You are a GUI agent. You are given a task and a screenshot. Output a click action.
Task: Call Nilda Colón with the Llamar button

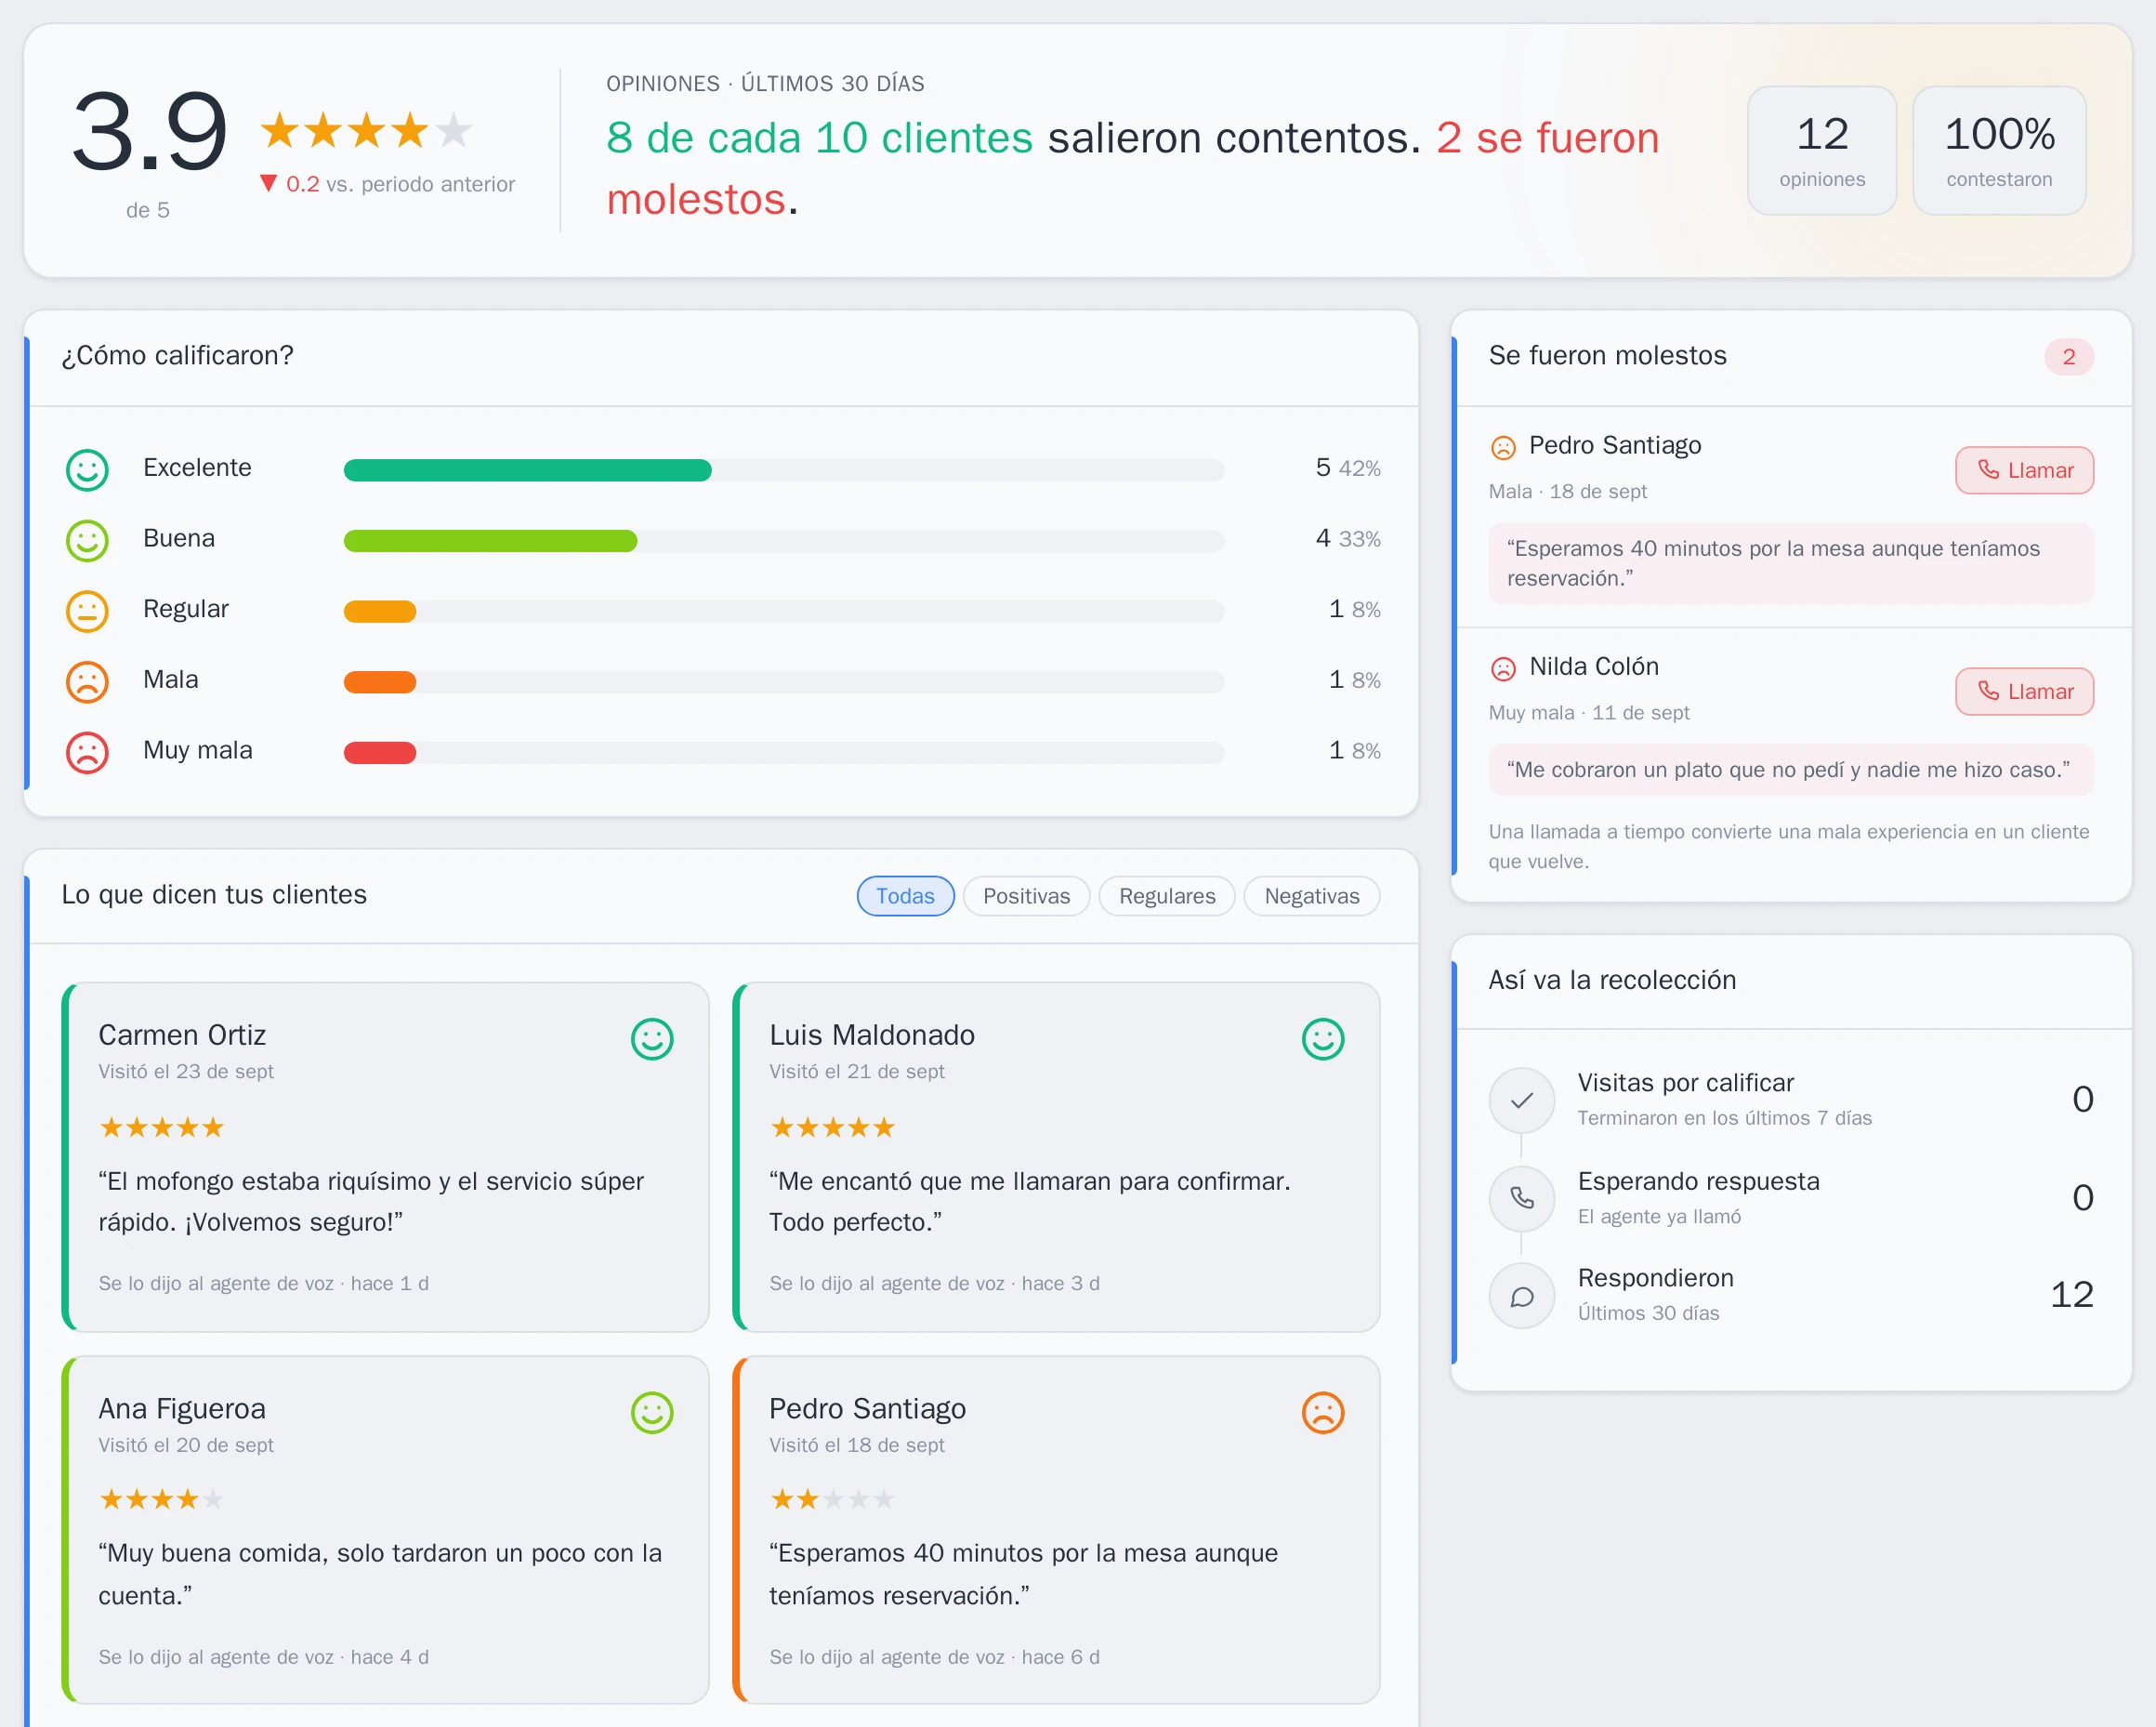tap(2024, 691)
